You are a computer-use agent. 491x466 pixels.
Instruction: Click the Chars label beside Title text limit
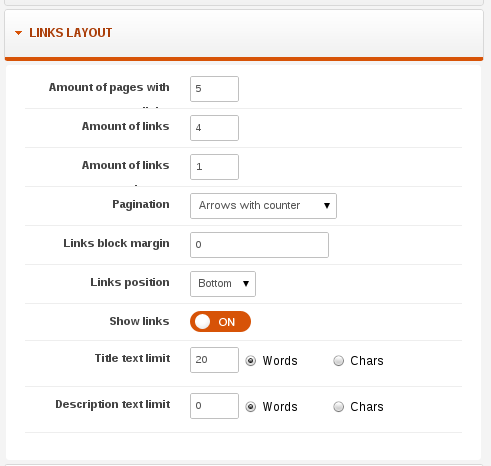367,361
